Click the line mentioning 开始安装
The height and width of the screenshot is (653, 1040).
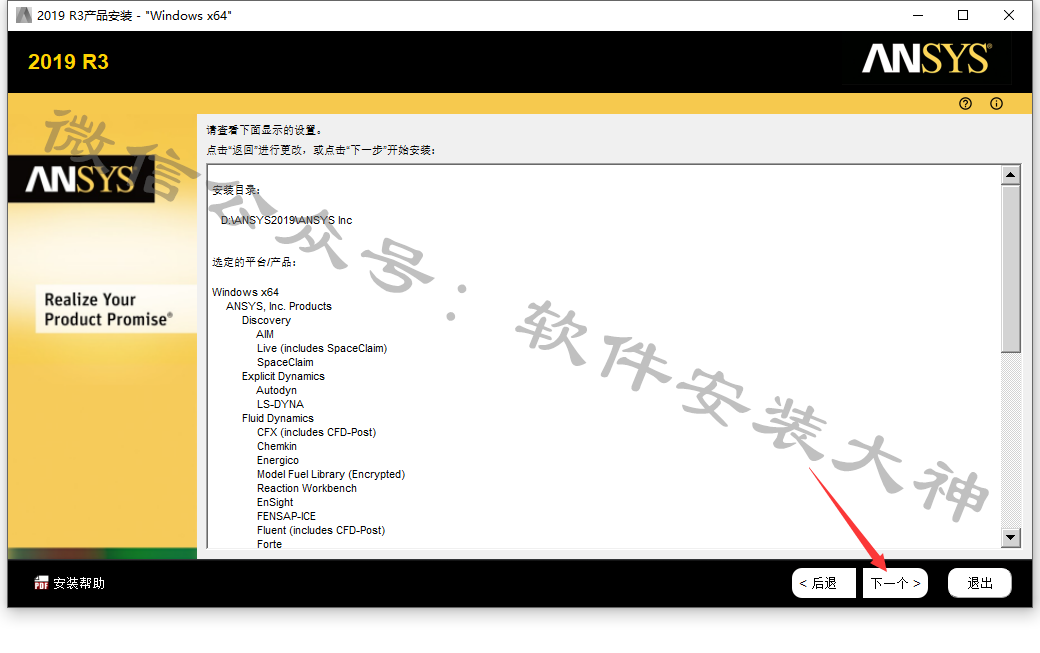point(321,150)
